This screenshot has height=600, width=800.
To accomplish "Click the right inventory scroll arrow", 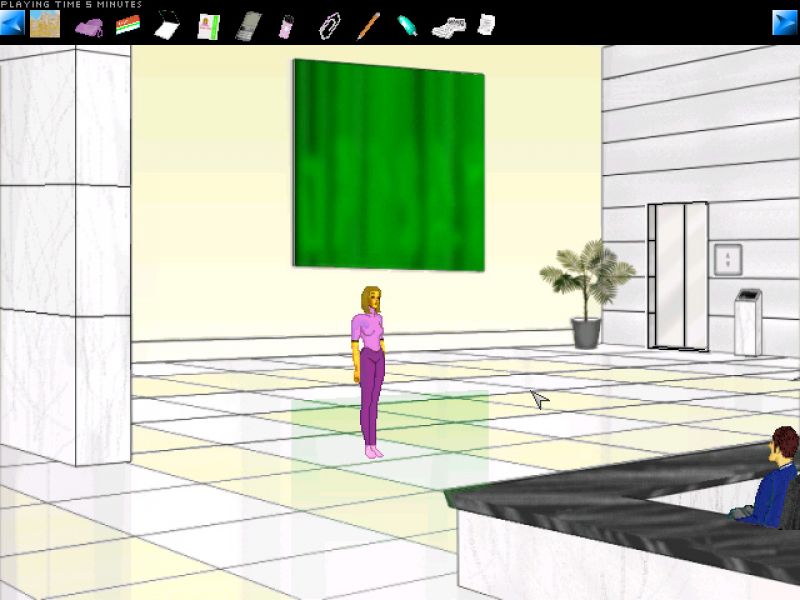I will (x=785, y=23).
